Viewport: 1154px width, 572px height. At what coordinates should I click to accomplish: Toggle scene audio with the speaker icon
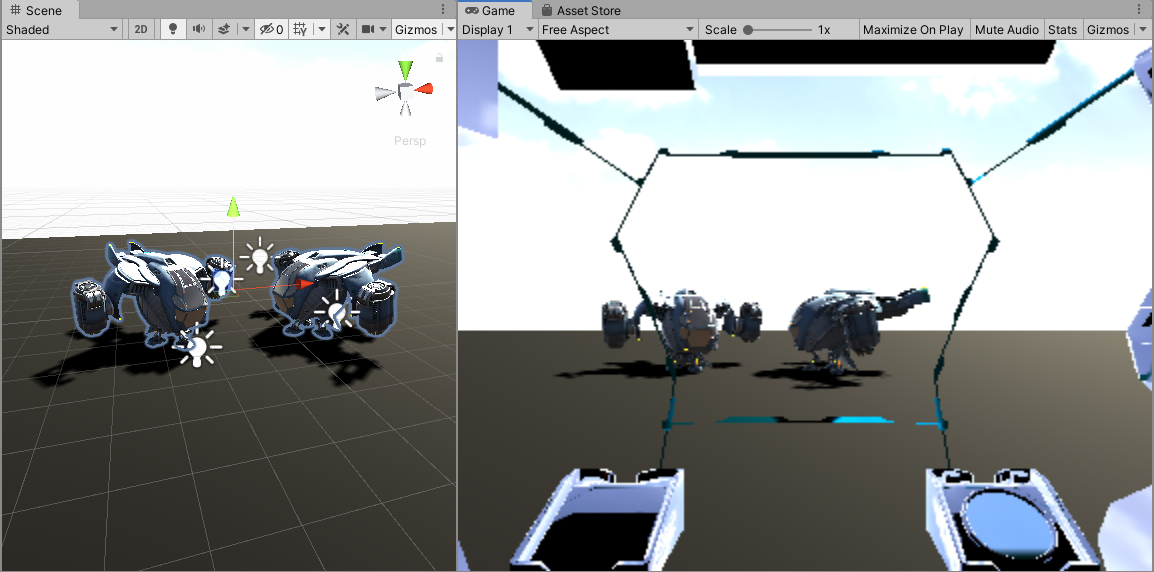pyautogui.click(x=199, y=29)
